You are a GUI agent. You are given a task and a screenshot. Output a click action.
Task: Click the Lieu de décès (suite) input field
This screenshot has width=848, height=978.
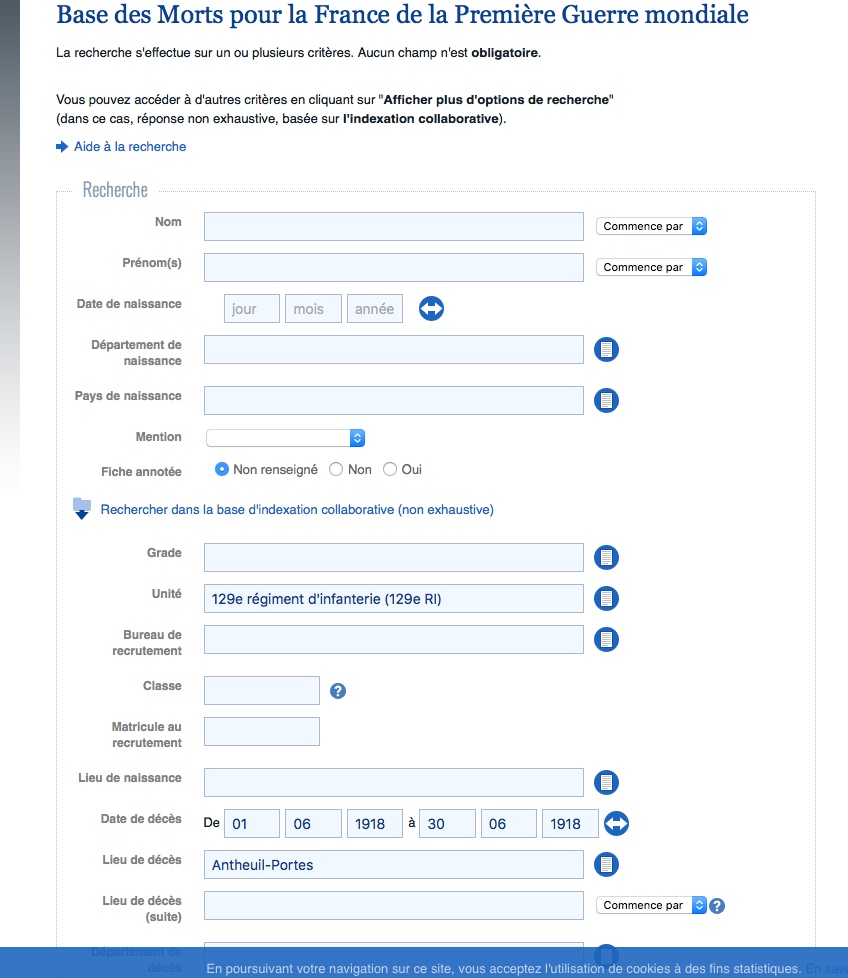point(393,906)
